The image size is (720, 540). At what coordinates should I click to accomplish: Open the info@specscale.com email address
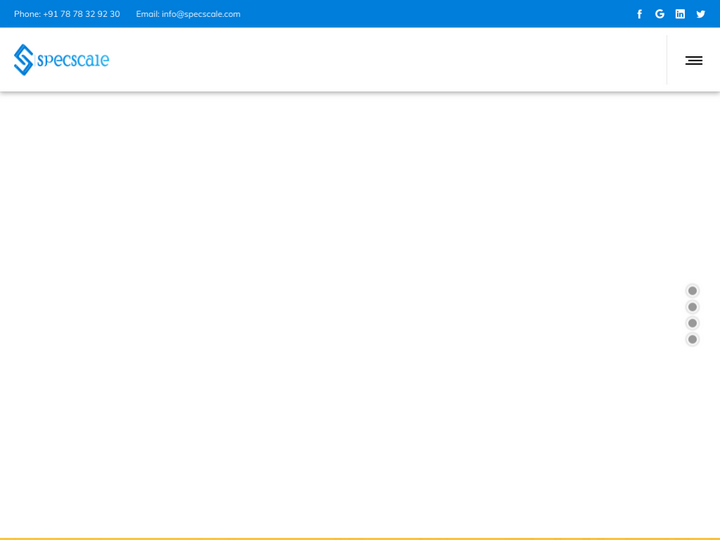pyautogui.click(x=201, y=14)
